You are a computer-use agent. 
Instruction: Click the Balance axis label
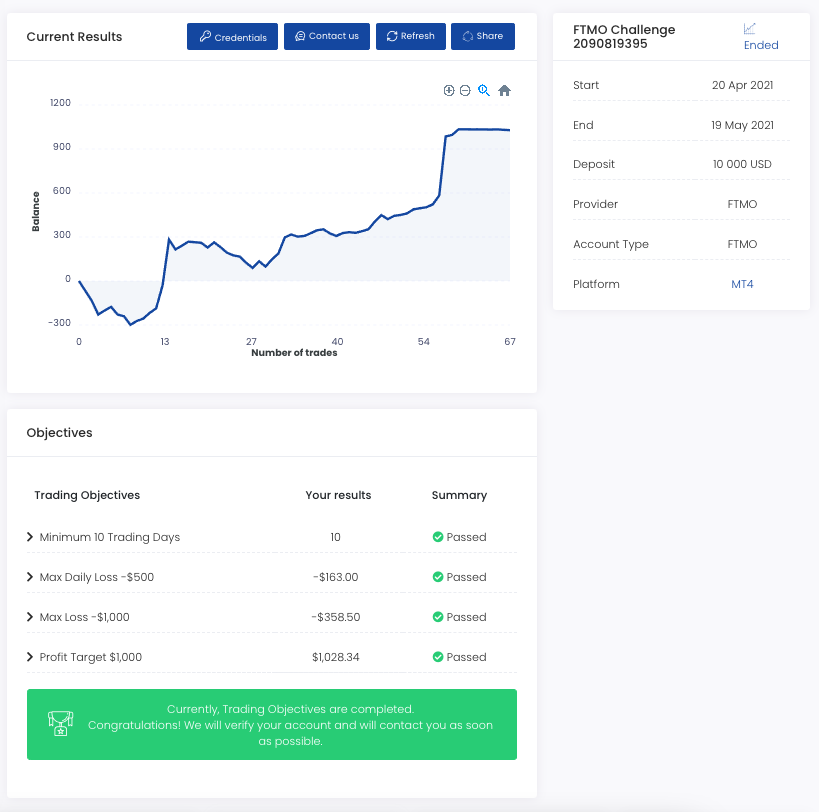(x=36, y=211)
